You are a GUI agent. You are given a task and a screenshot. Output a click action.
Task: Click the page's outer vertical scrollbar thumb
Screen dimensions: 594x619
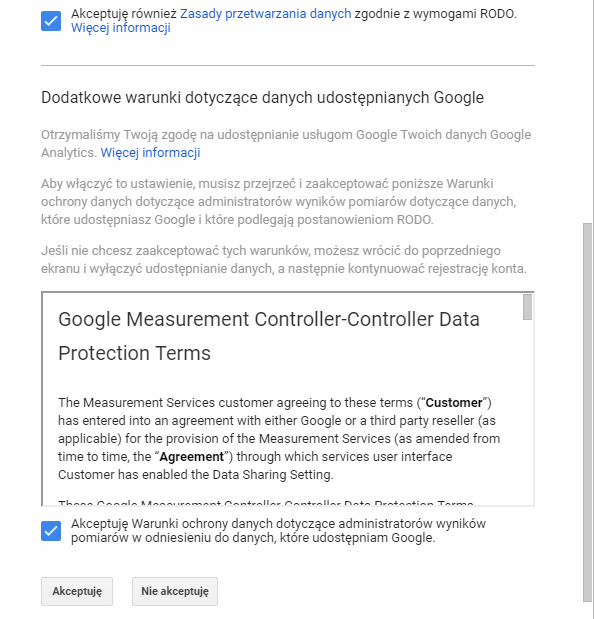(x=588, y=413)
